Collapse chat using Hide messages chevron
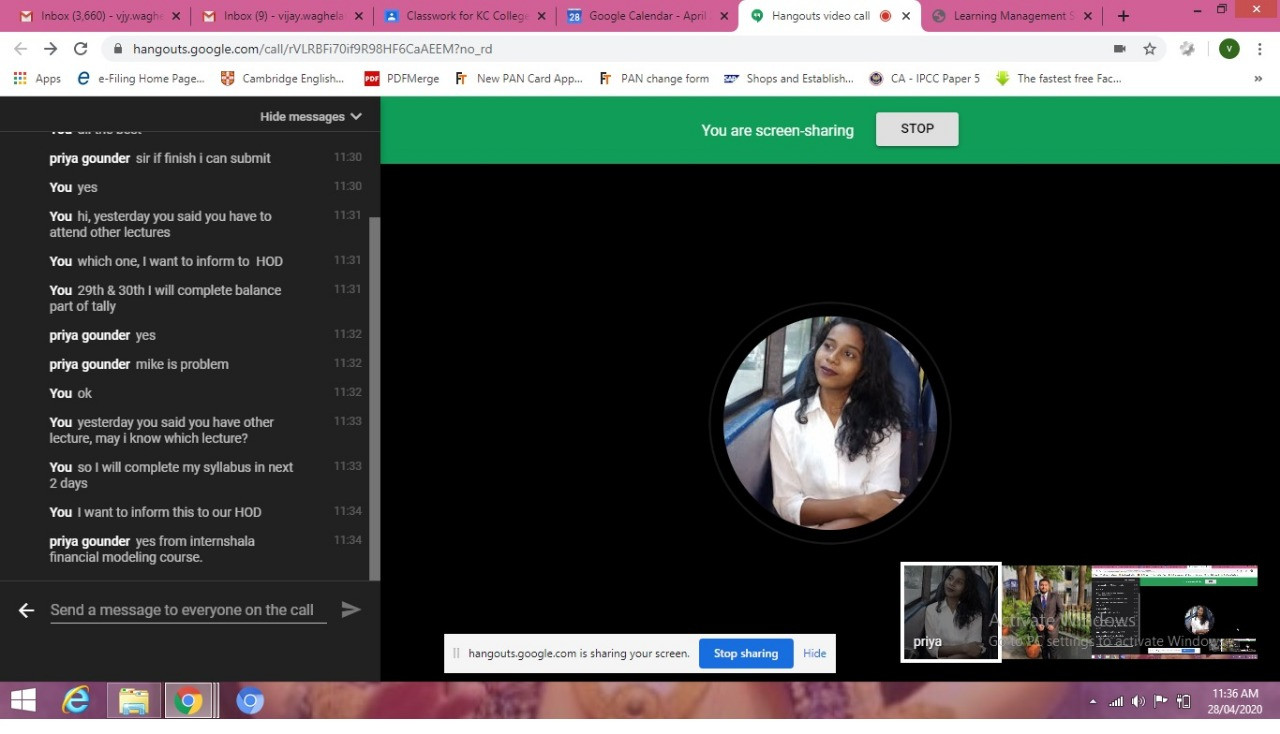The width and height of the screenshot is (1280, 734). 356,117
